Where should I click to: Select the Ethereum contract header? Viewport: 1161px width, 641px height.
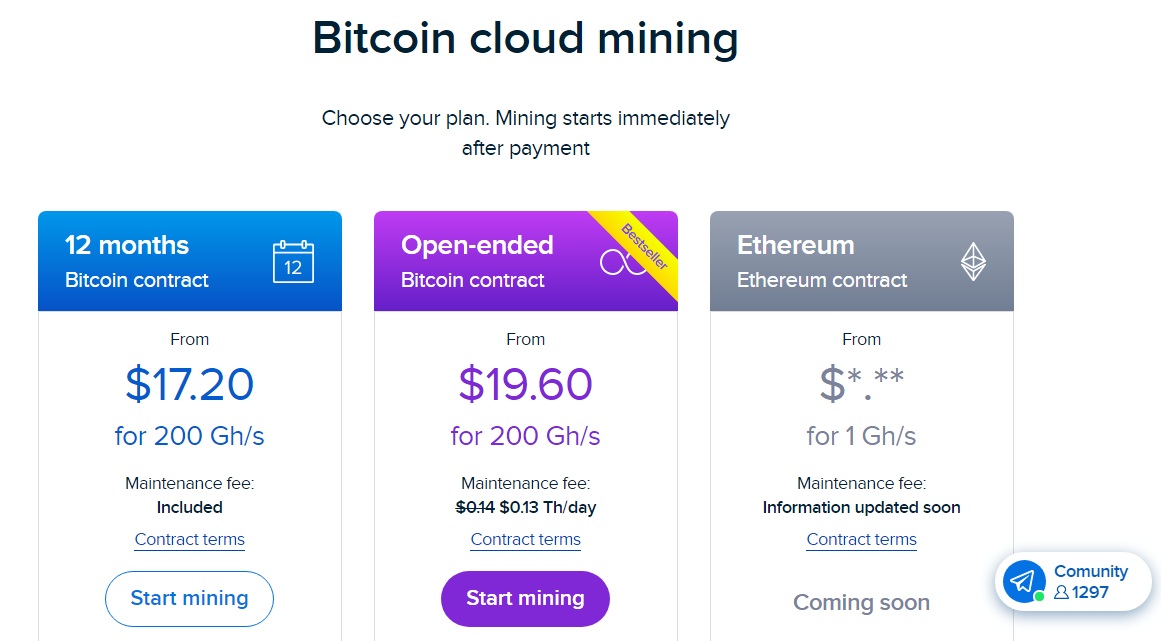point(822,261)
